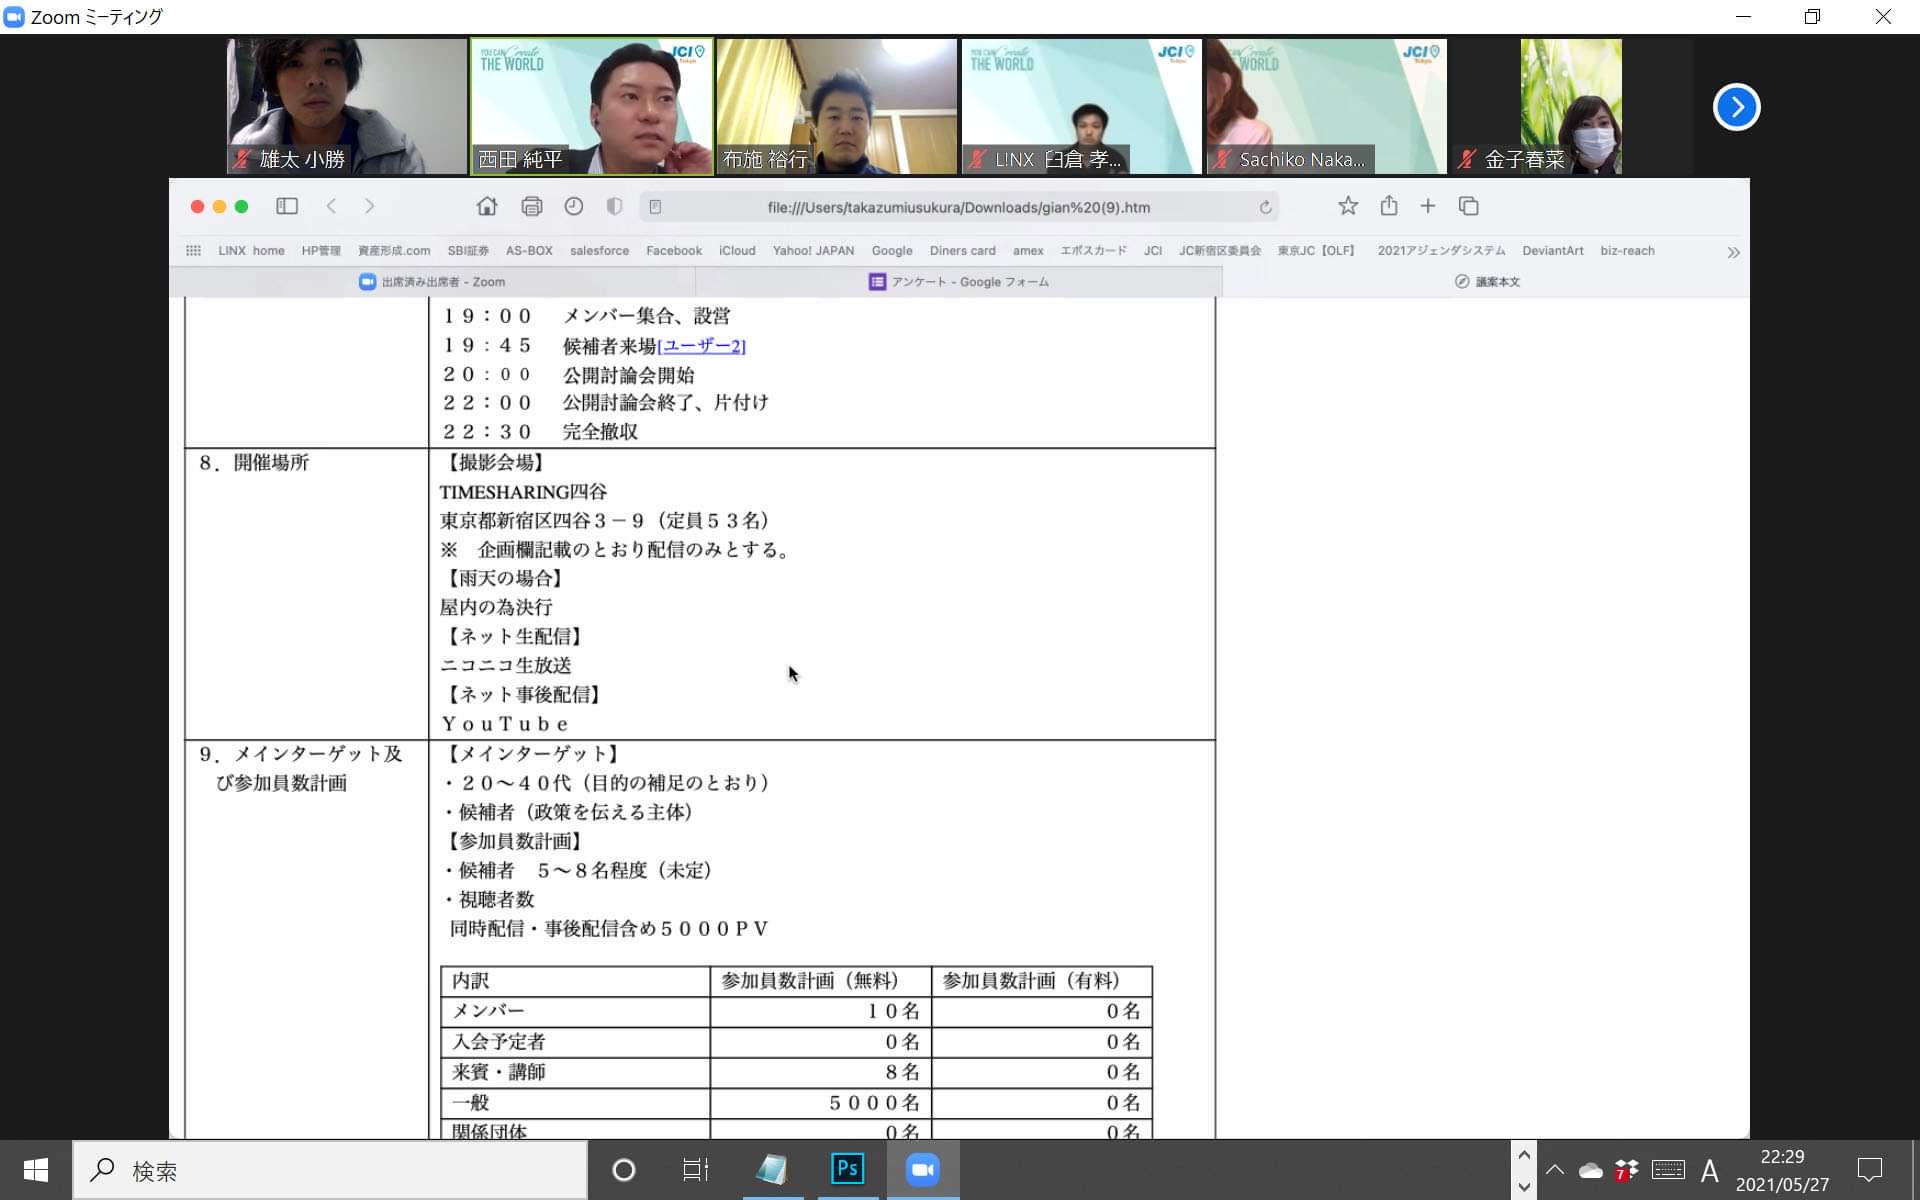Click the privacy shield icon

[614, 206]
